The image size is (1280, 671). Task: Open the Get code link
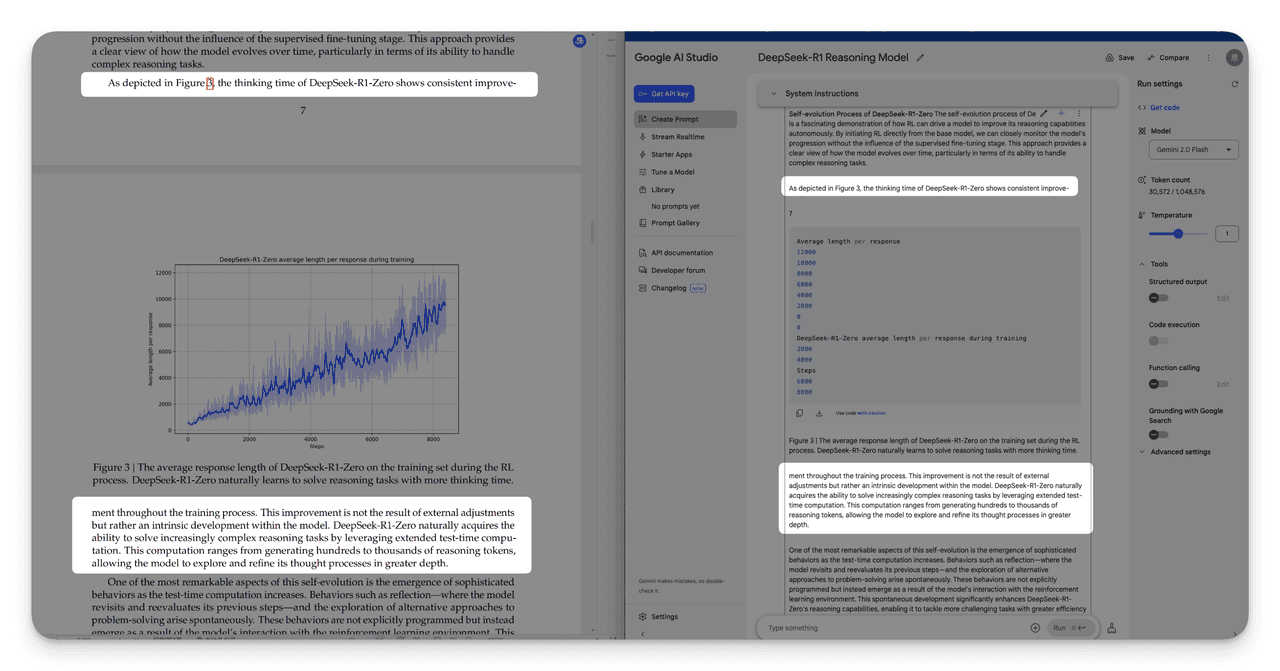1164,108
